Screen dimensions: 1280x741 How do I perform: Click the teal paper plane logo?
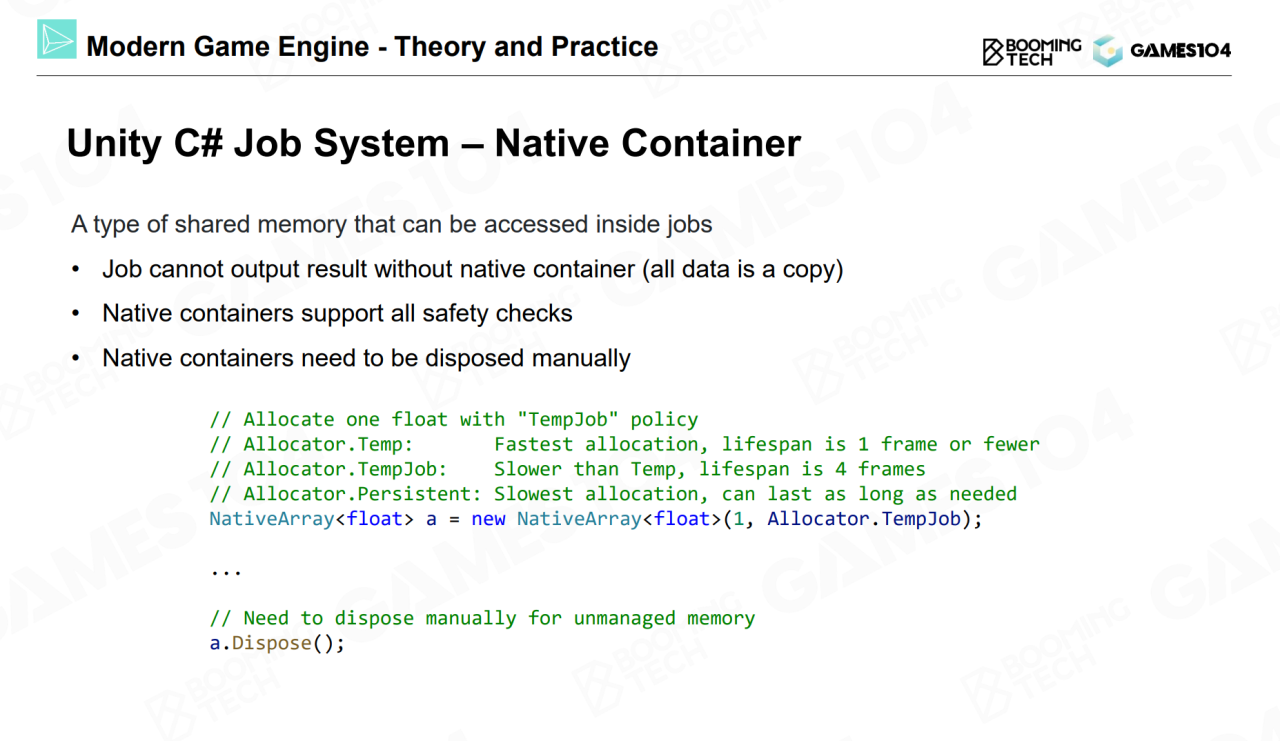point(57,39)
